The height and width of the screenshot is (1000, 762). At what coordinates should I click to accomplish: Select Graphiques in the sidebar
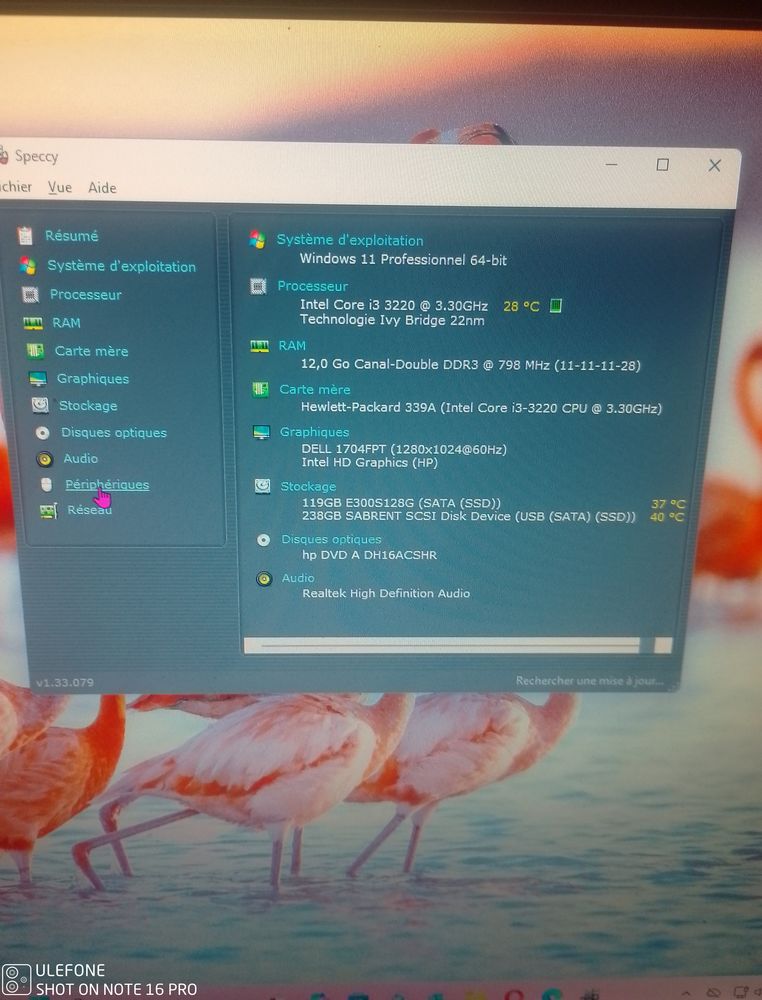pyautogui.click(x=93, y=379)
